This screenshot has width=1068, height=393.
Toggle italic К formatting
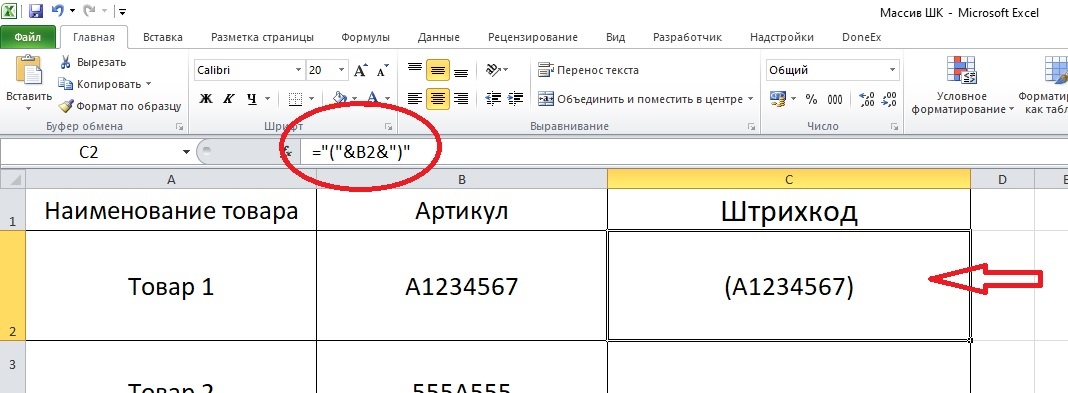[x=229, y=99]
